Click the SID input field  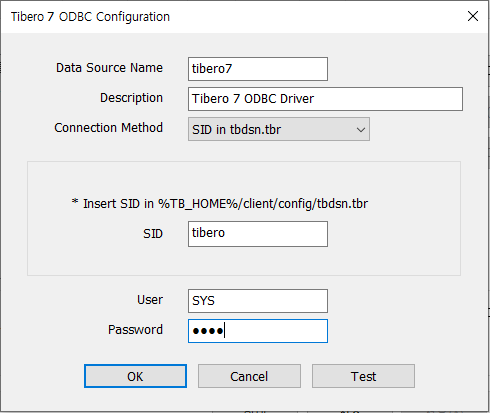[258, 234]
